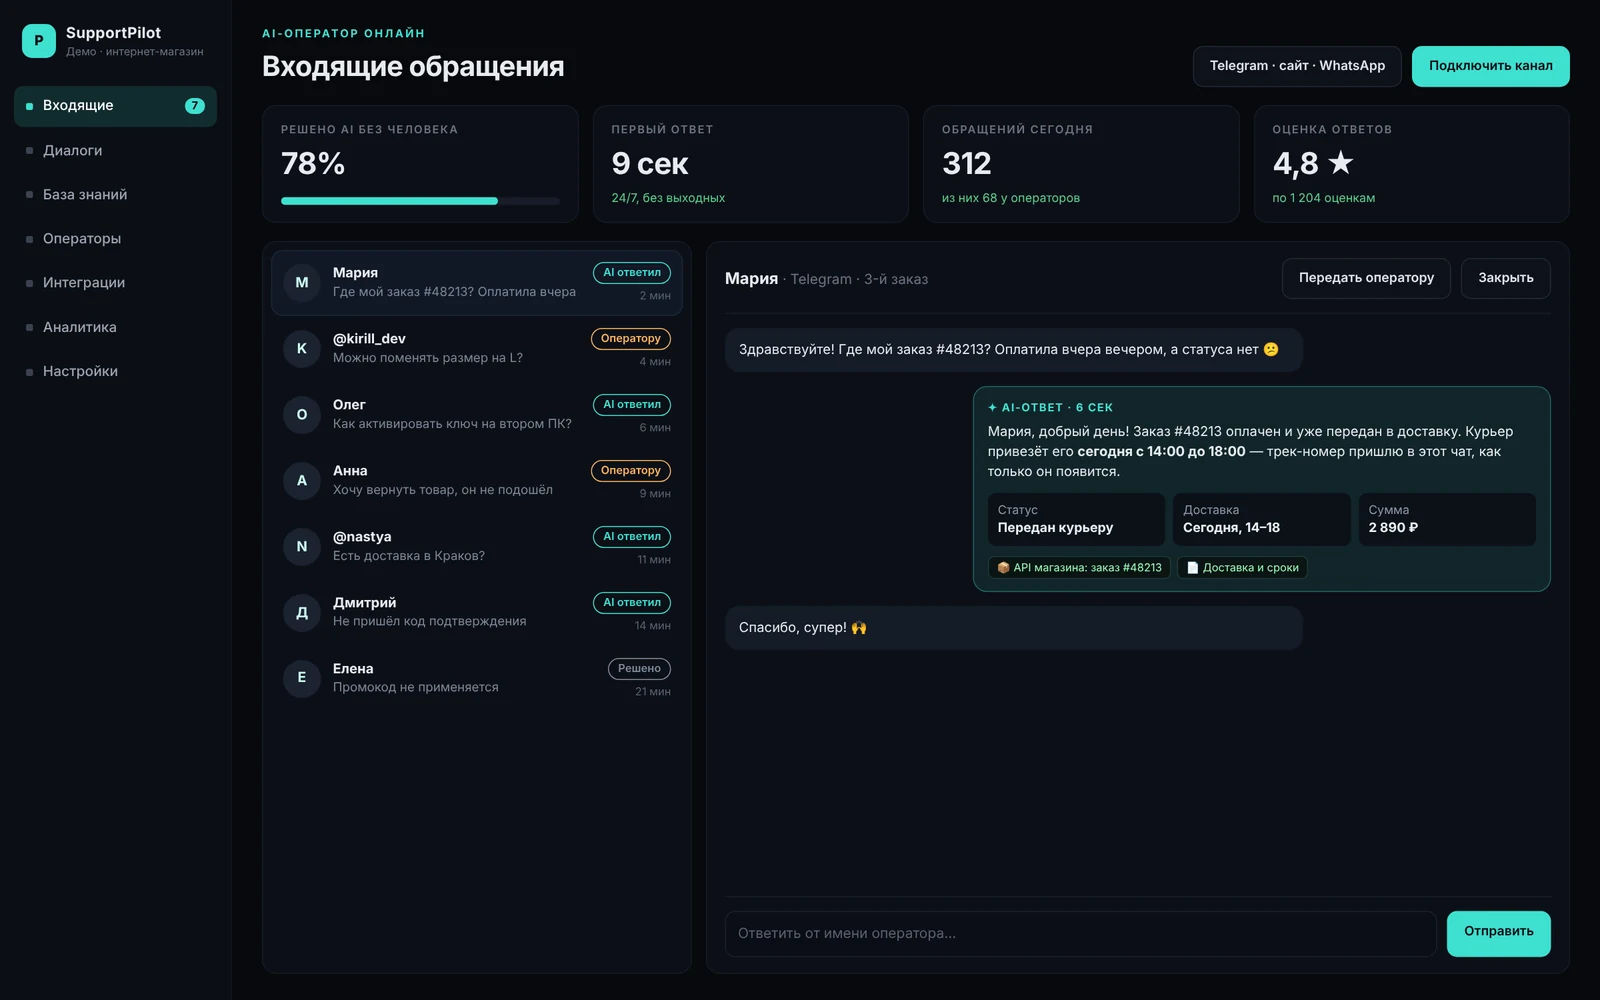
Task: Click the AI ответил badge on Мария
Action: pos(632,272)
